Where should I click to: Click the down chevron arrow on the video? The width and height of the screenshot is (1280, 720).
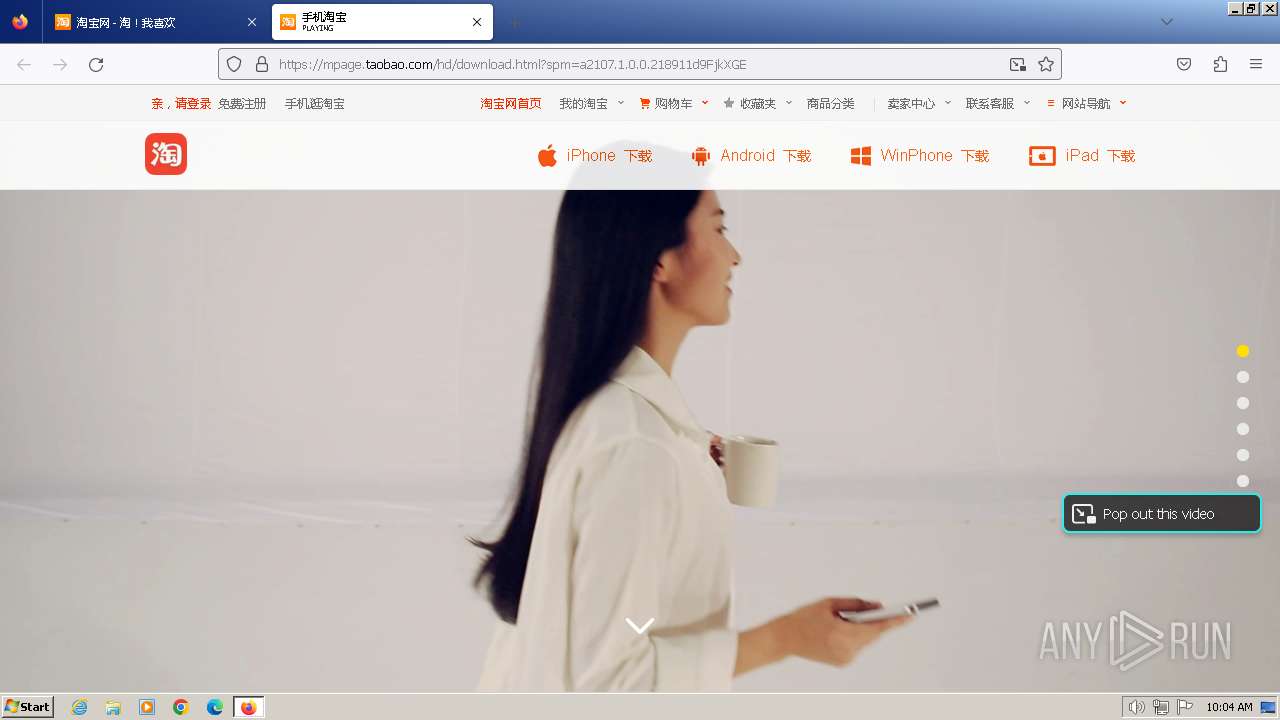(x=640, y=626)
